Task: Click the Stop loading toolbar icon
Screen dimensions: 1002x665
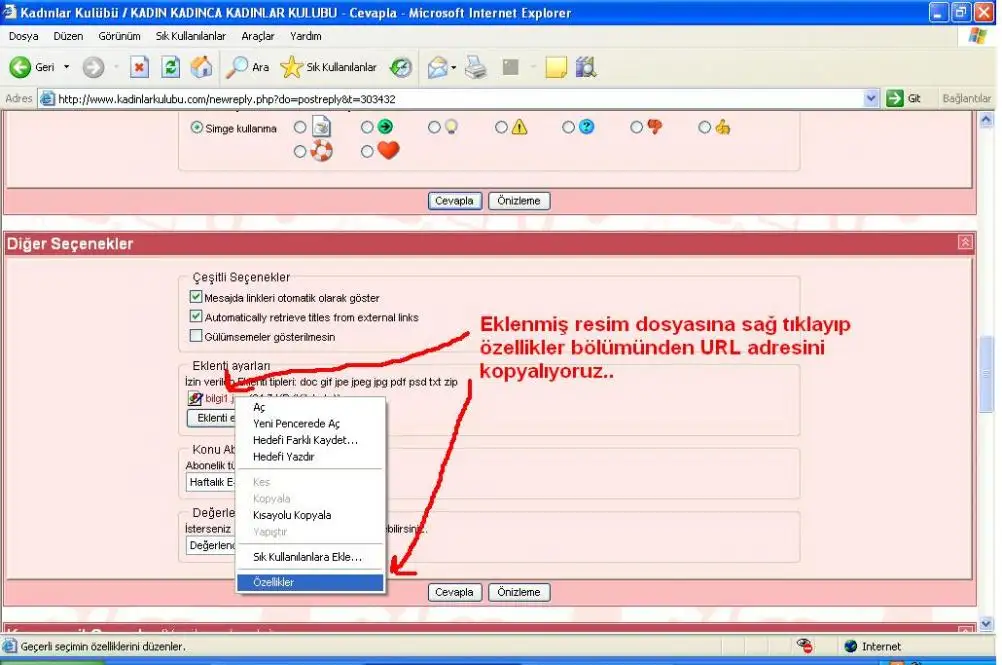Action: 140,67
